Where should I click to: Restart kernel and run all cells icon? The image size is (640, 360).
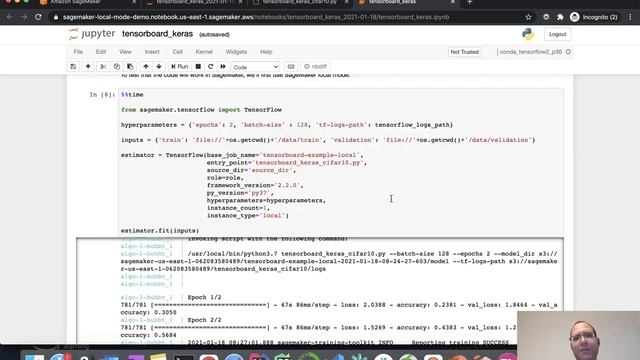point(223,67)
